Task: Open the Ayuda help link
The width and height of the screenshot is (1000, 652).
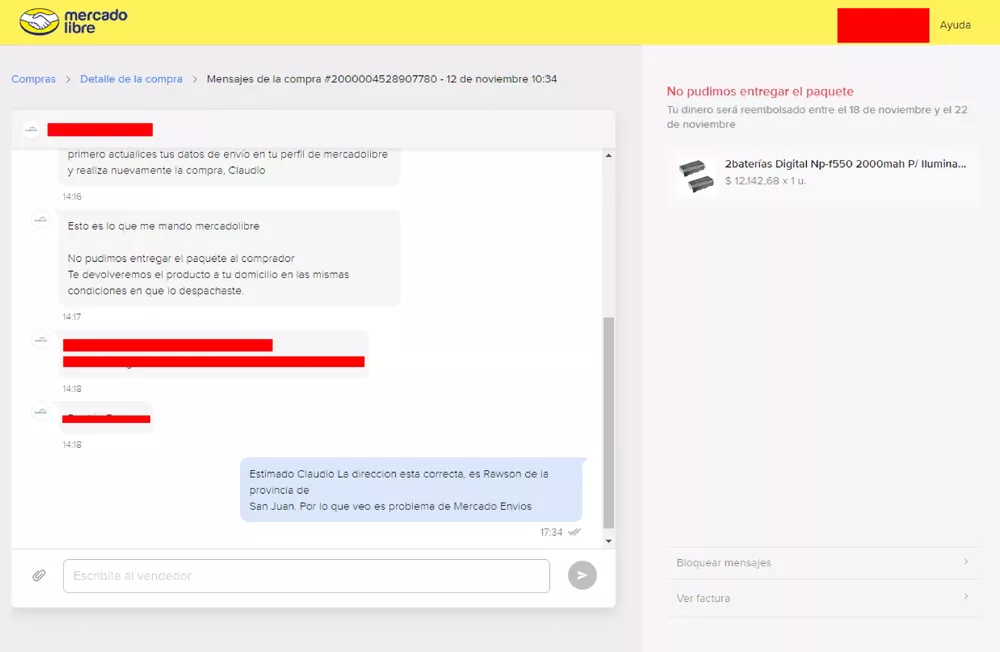Action: [x=955, y=25]
